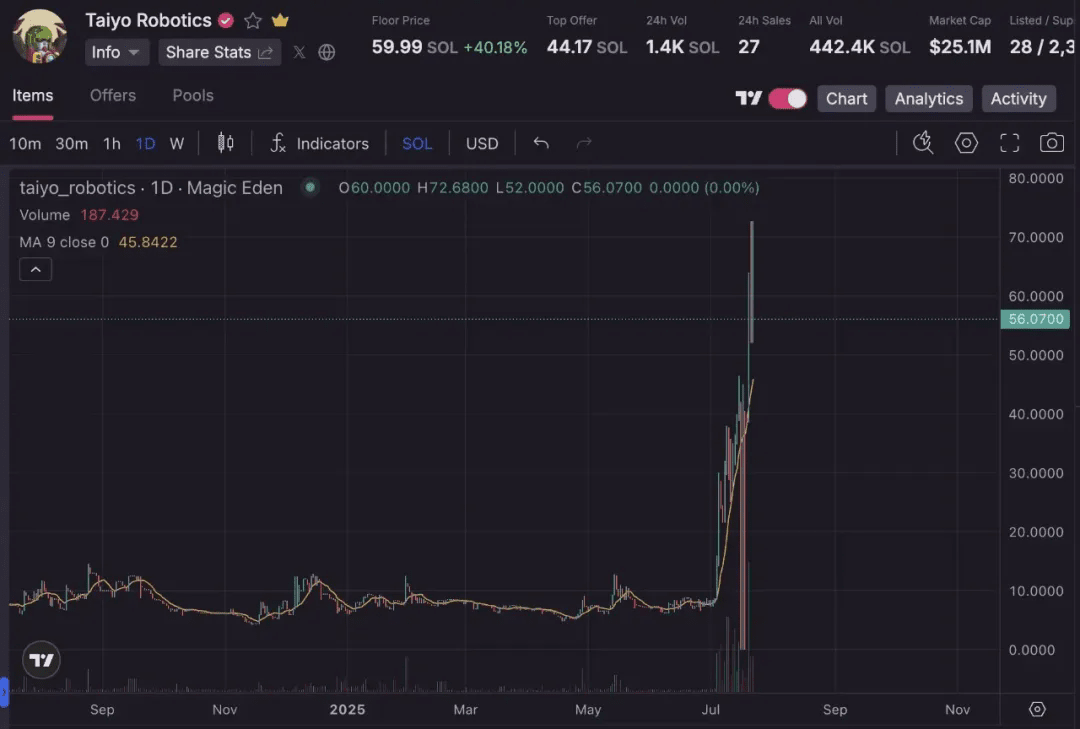Favorite the collection with the star icon

click(x=253, y=21)
